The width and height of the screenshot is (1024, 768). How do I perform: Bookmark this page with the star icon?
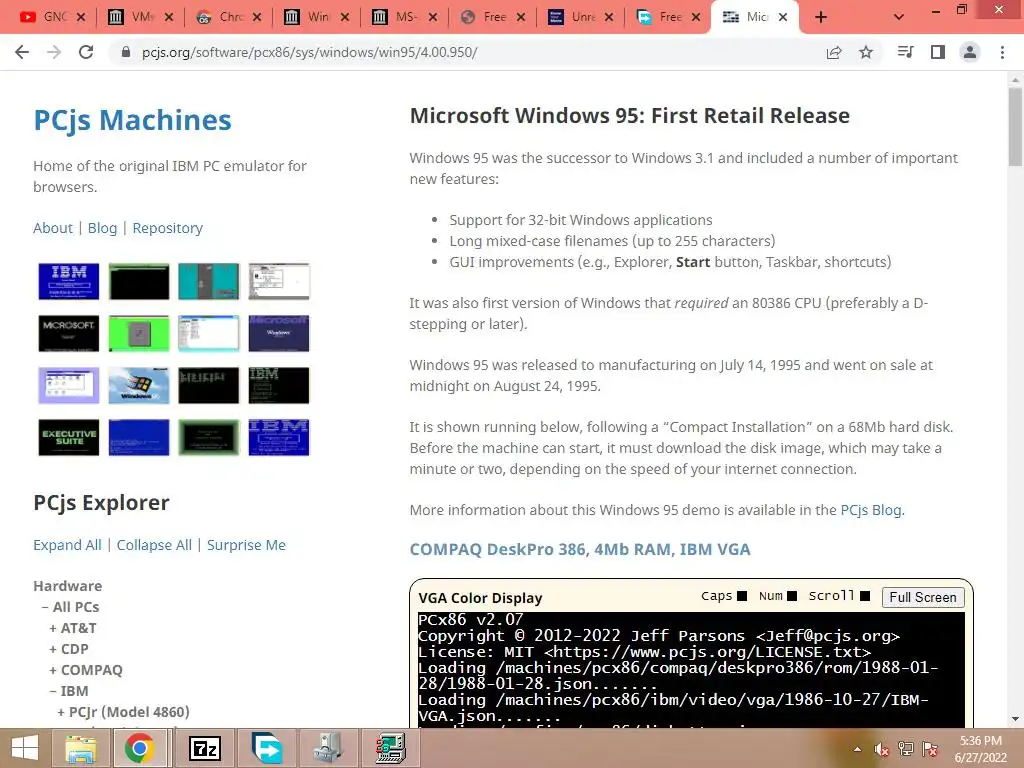click(x=866, y=52)
